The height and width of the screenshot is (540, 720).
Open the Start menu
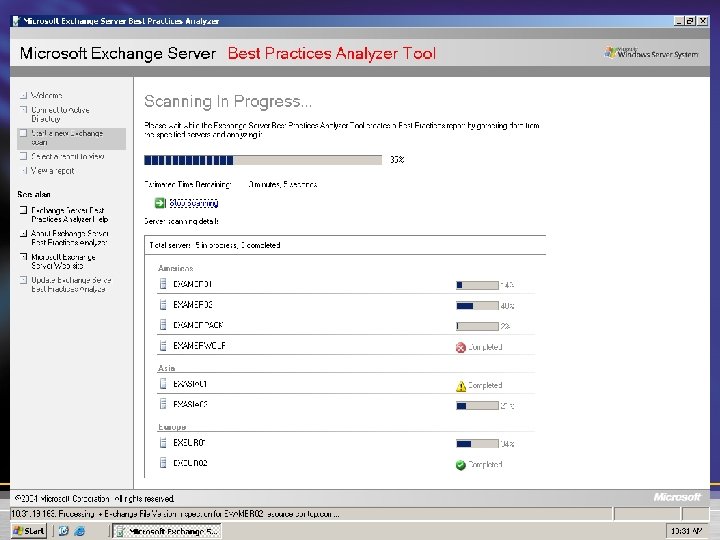[29, 531]
